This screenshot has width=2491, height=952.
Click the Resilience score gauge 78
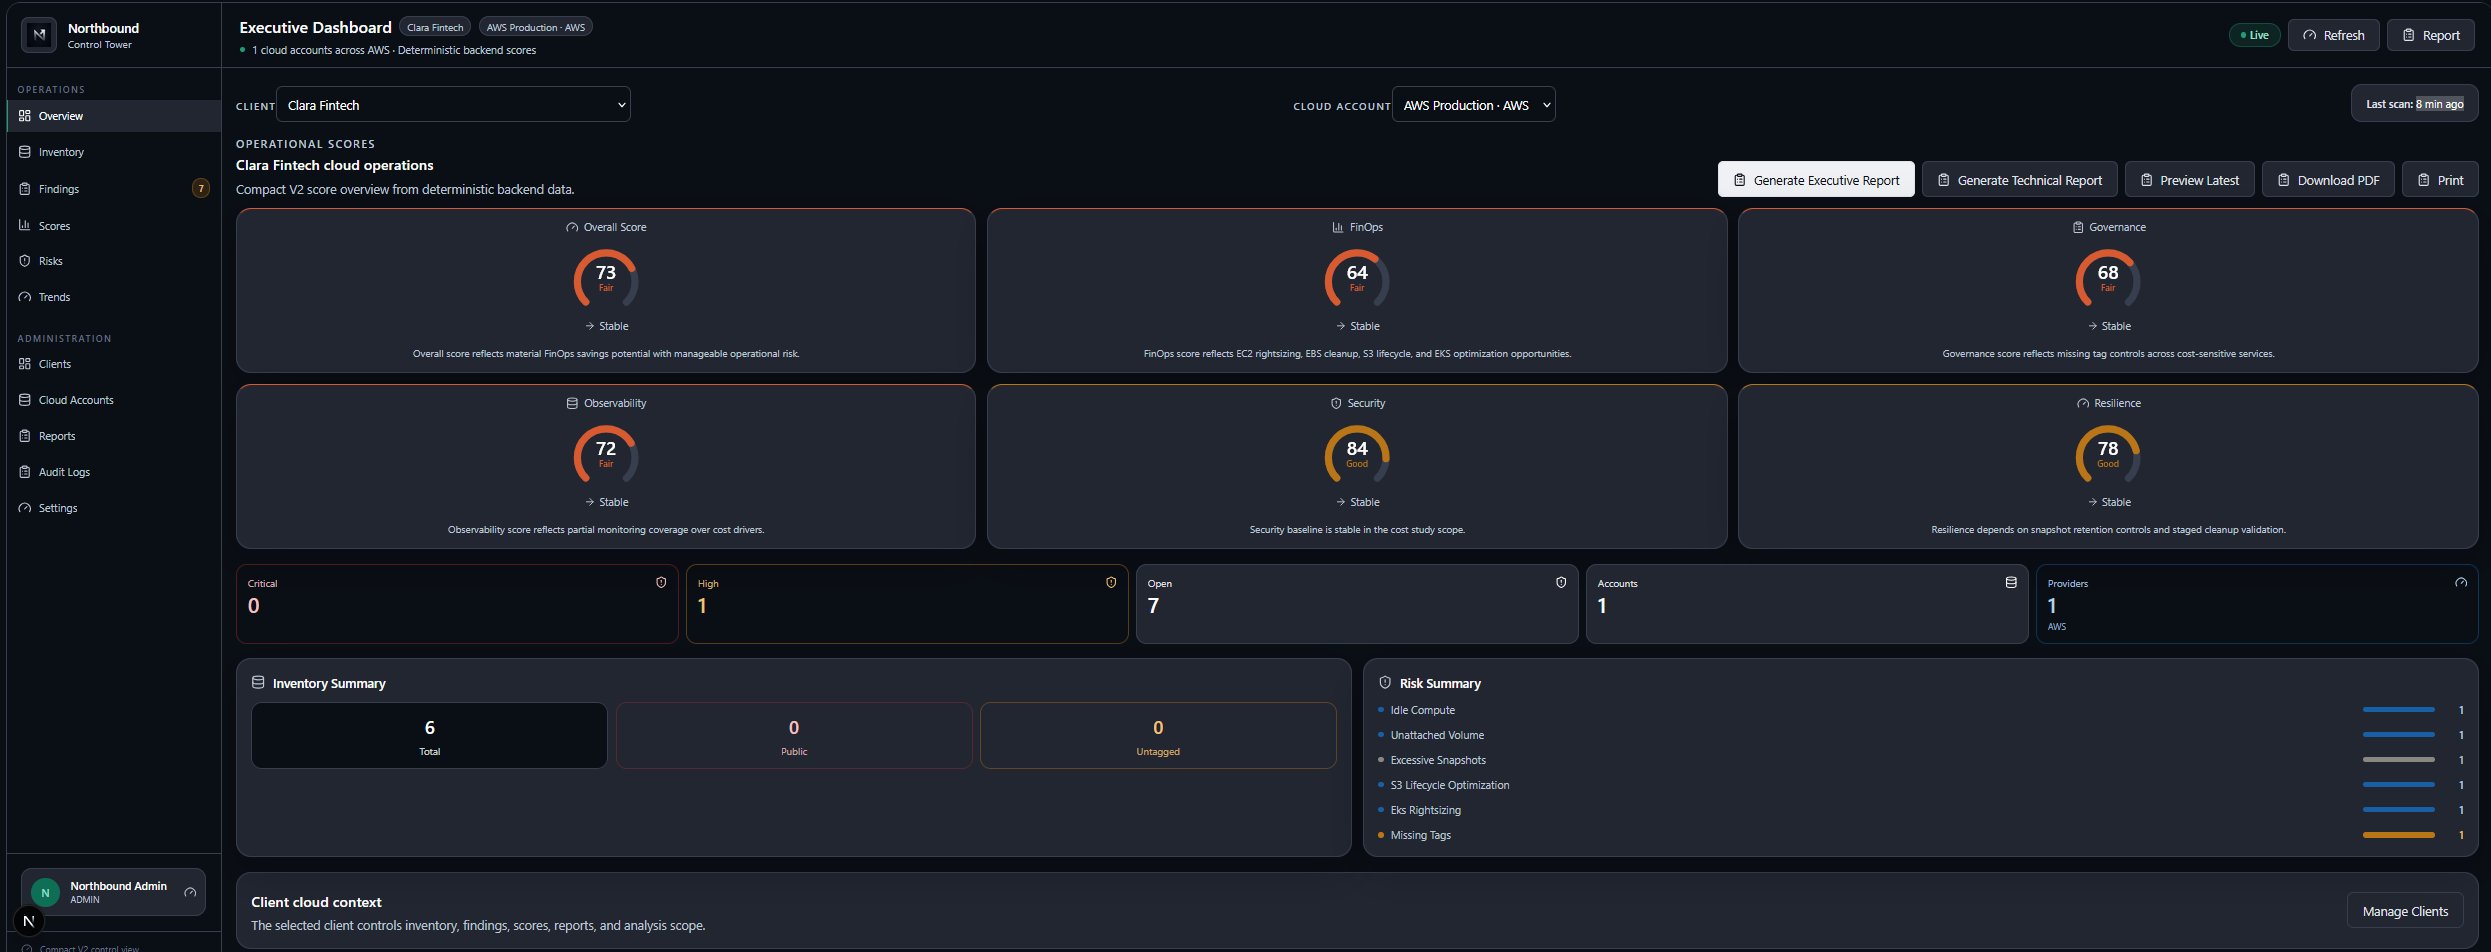click(x=2108, y=455)
